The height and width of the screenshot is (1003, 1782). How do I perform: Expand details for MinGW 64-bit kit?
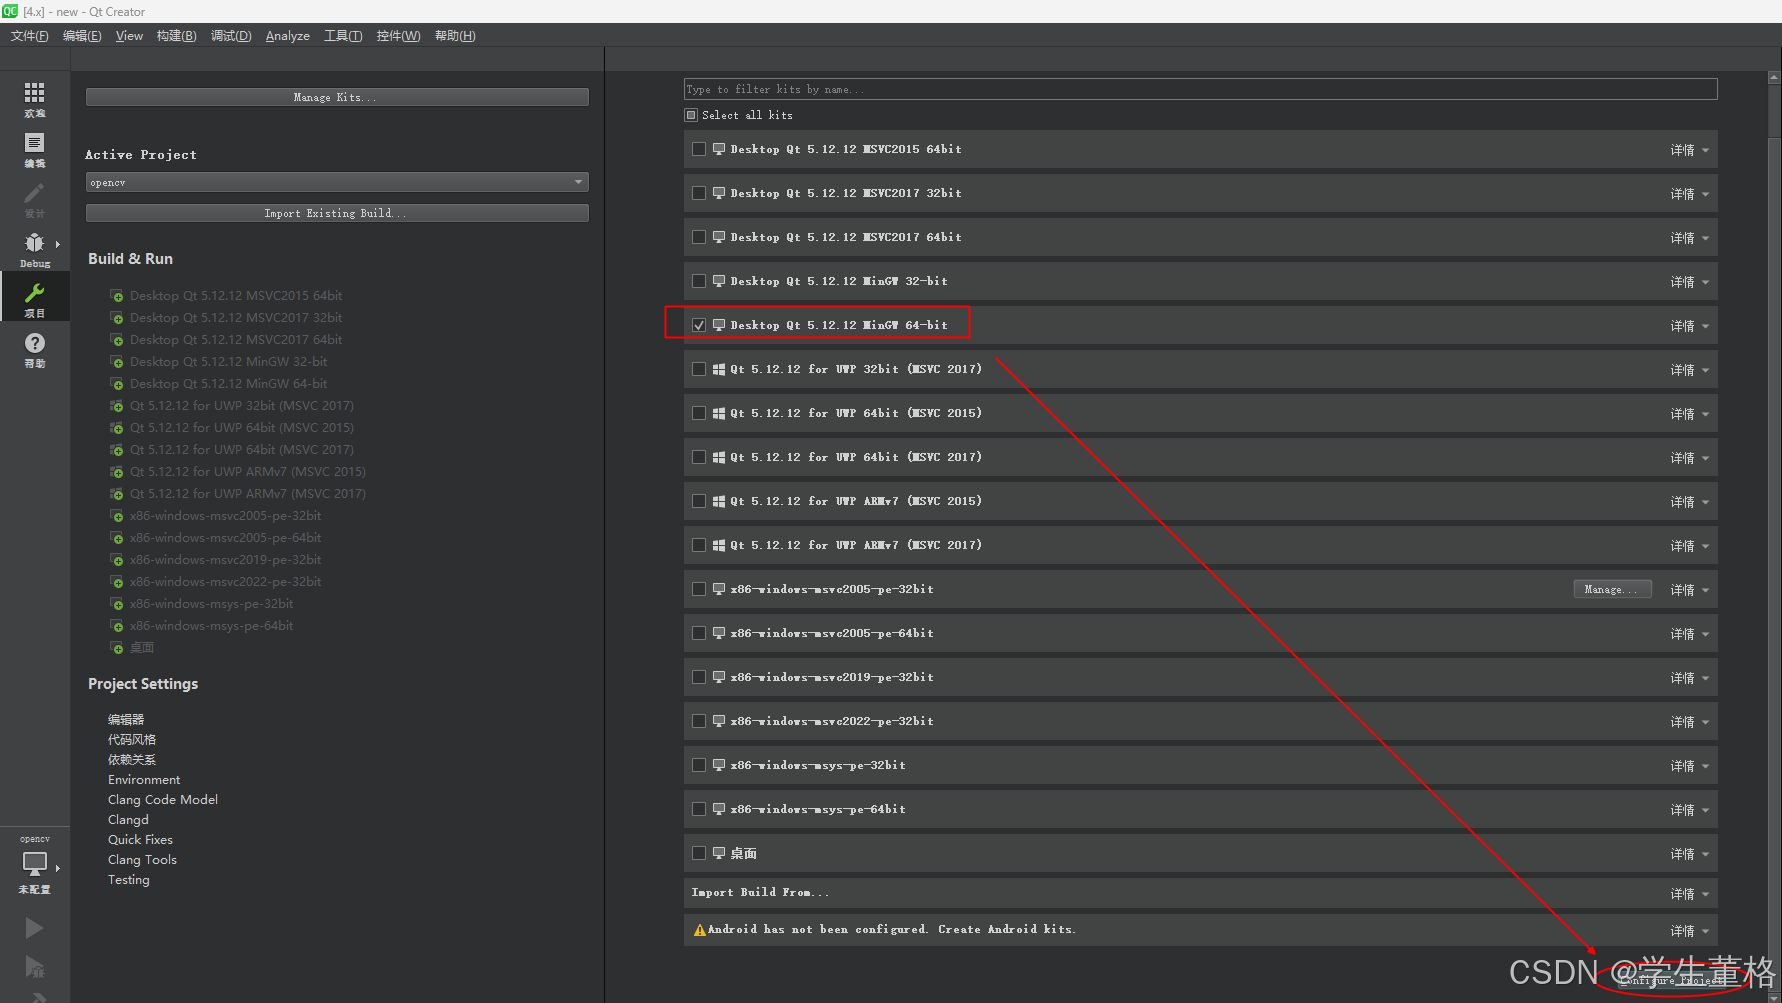coord(1689,326)
